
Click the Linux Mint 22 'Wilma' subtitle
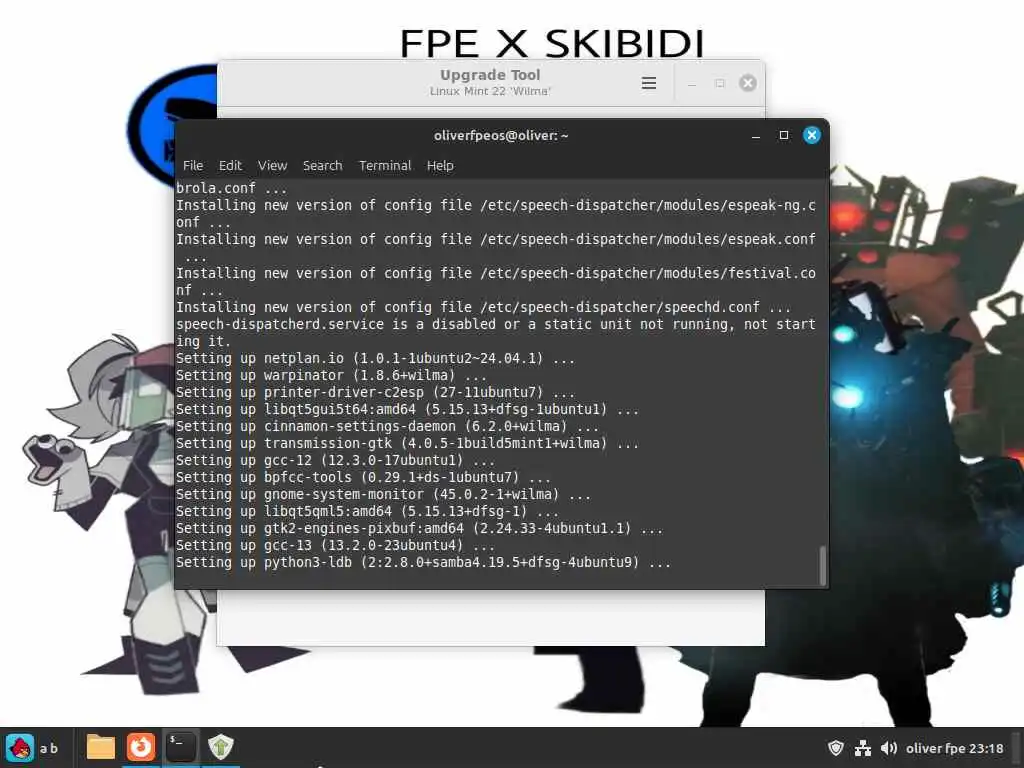coord(490,91)
